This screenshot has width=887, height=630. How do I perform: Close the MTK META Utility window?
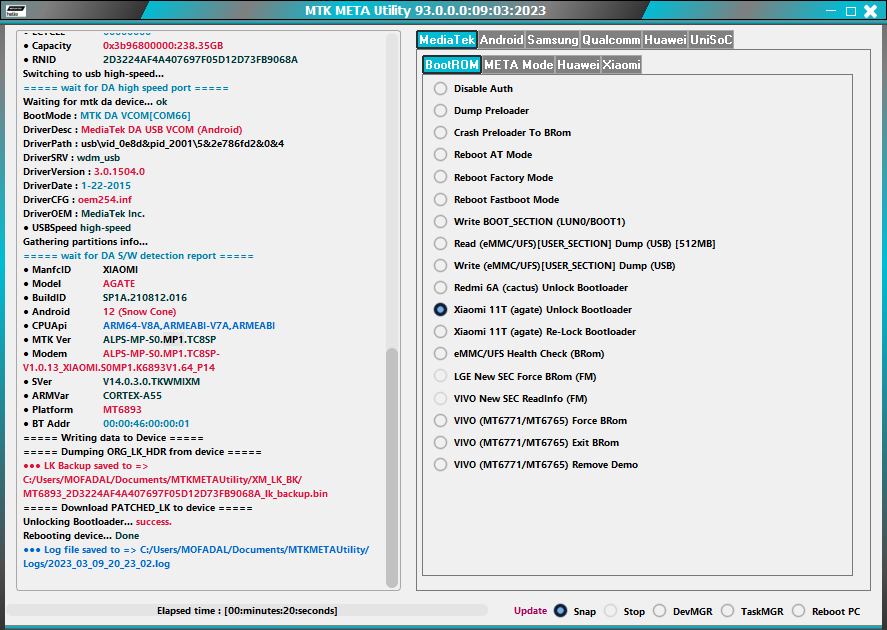[x=871, y=11]
